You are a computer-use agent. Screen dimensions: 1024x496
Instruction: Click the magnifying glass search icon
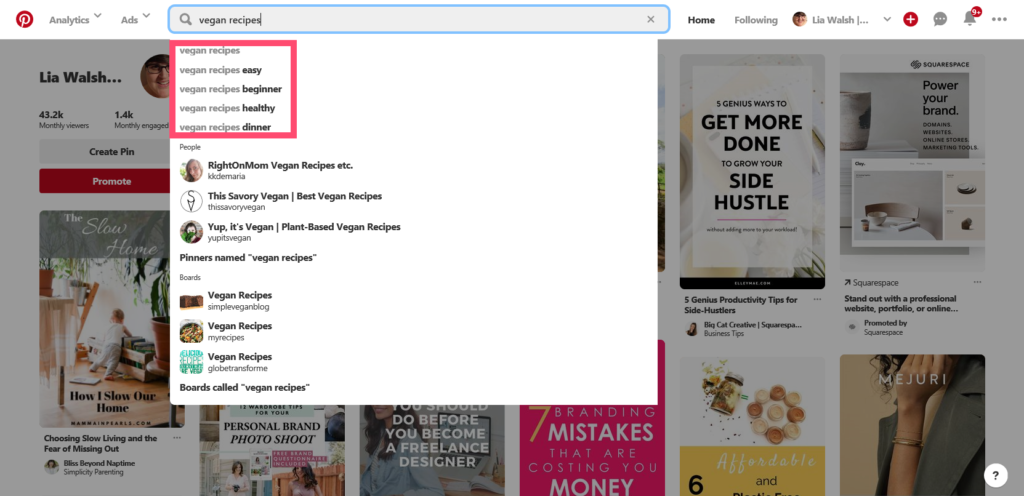(x=186, y=20)
